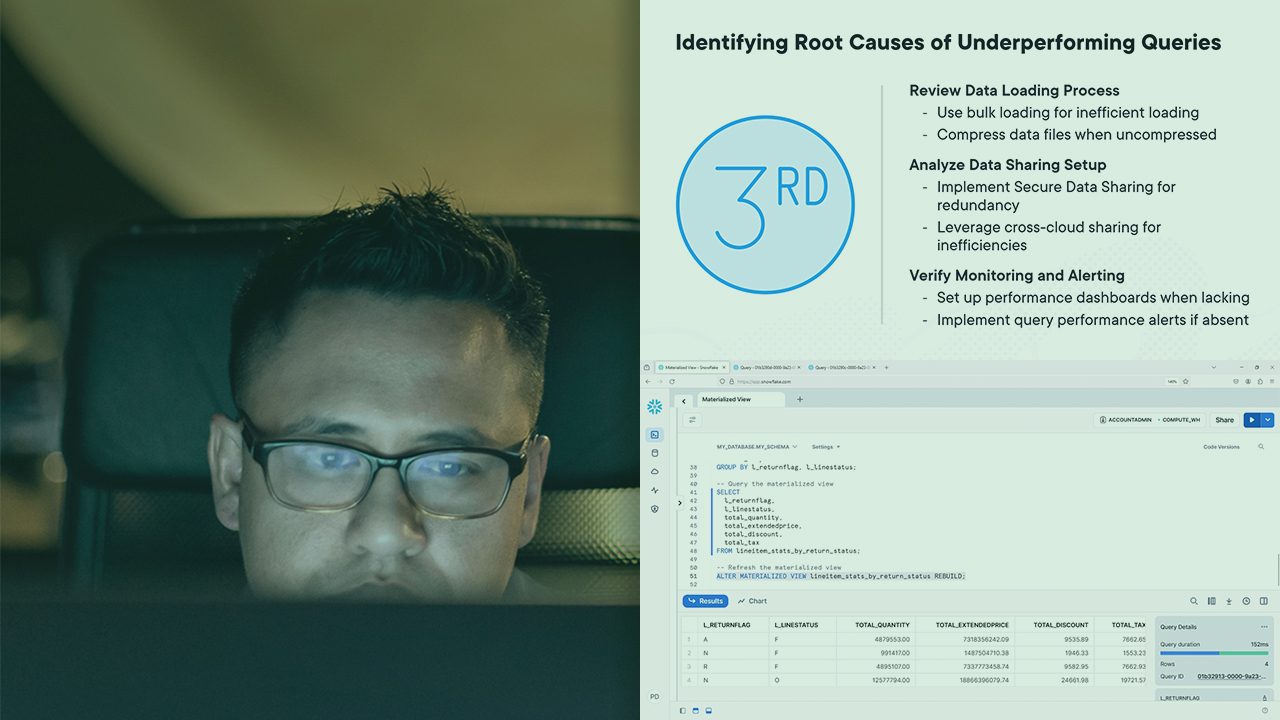Toggle the query details side panel
The height and width of the screenshot is (720, 1280).
pyautogui.click(x=1263, y=601)
